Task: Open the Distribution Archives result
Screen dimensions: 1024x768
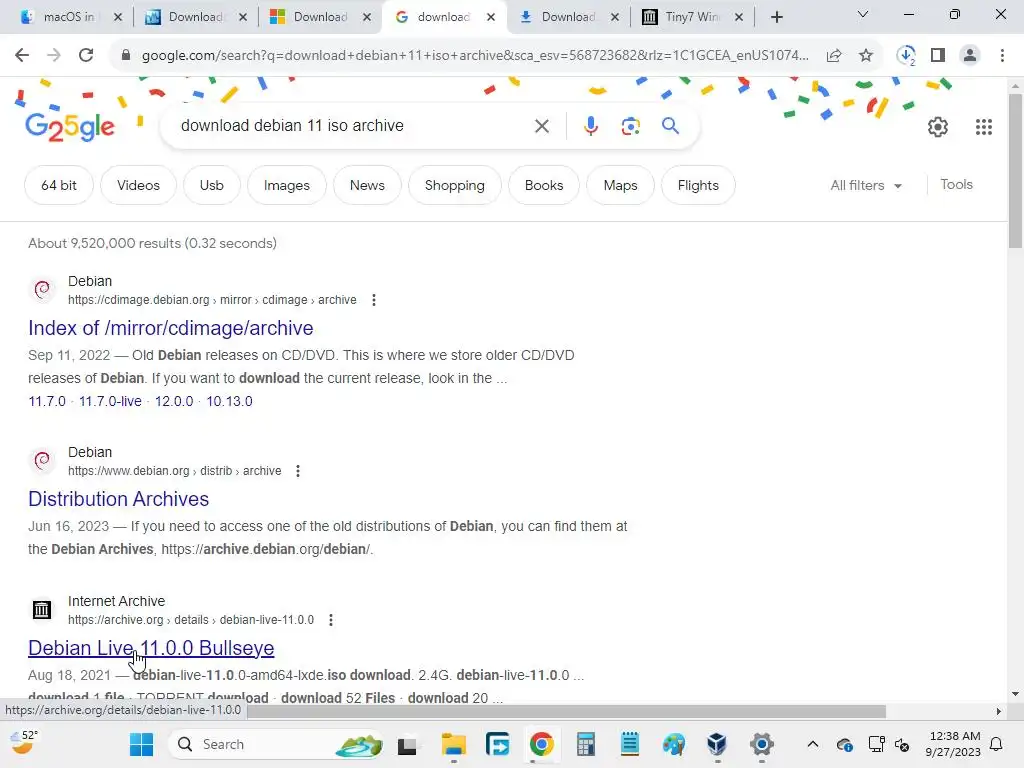Action: [118, 499]
